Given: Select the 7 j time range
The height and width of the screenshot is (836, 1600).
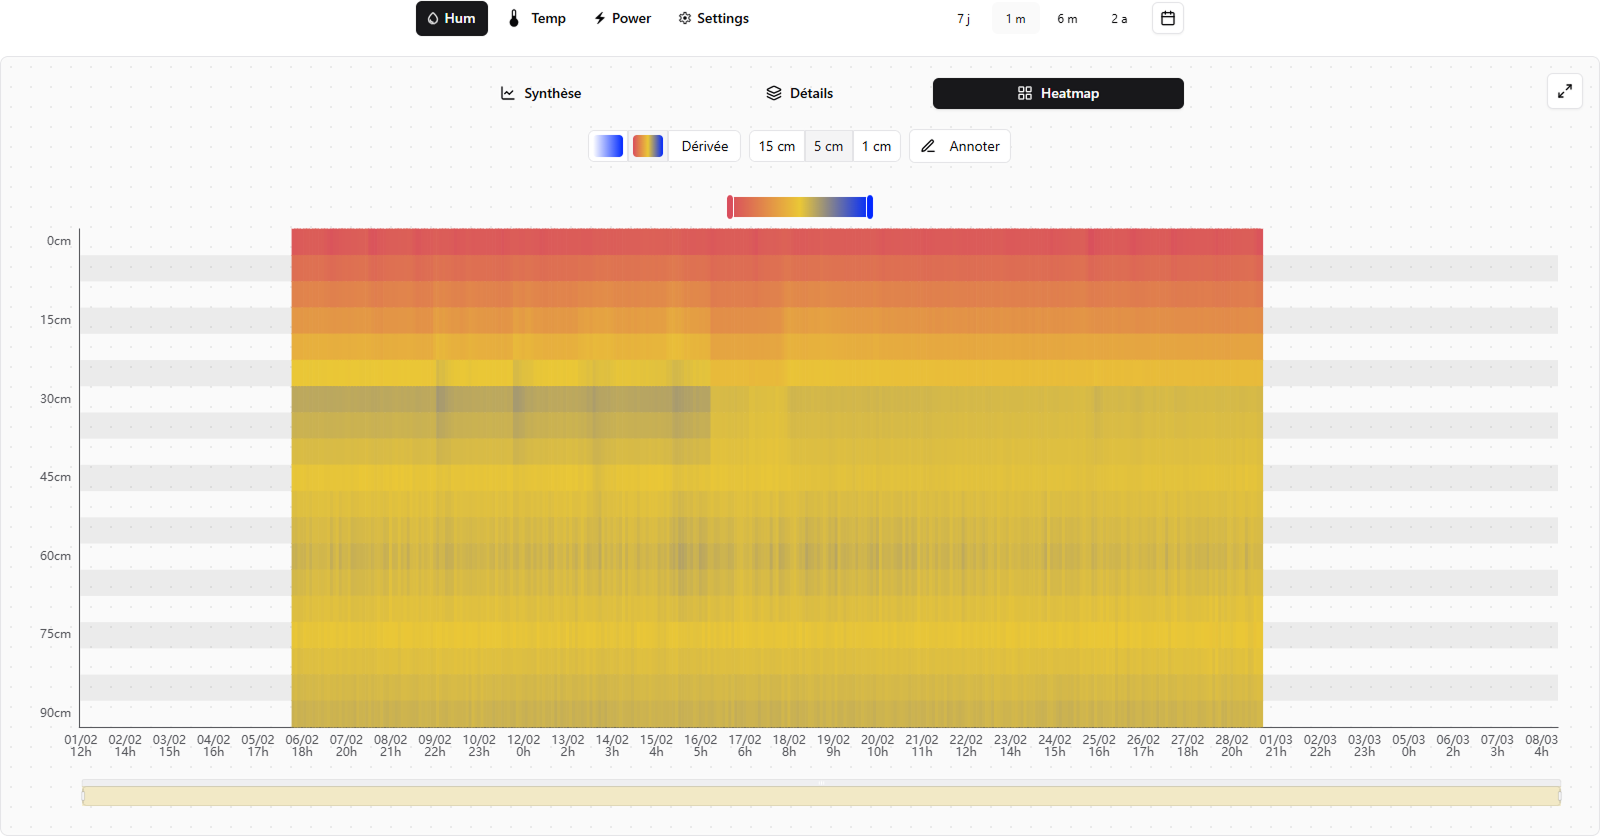Looking at the screenshot, I should coord(963,18).
